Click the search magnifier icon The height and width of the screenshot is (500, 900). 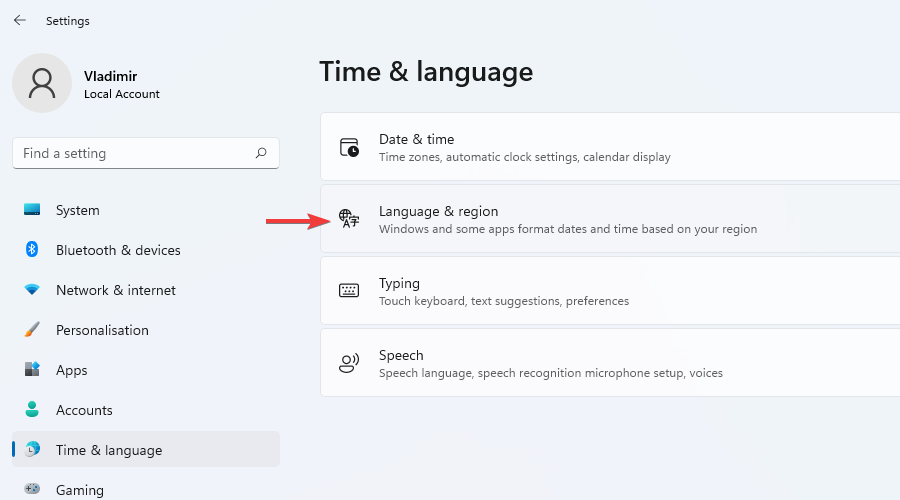click(x=261, y=153)
